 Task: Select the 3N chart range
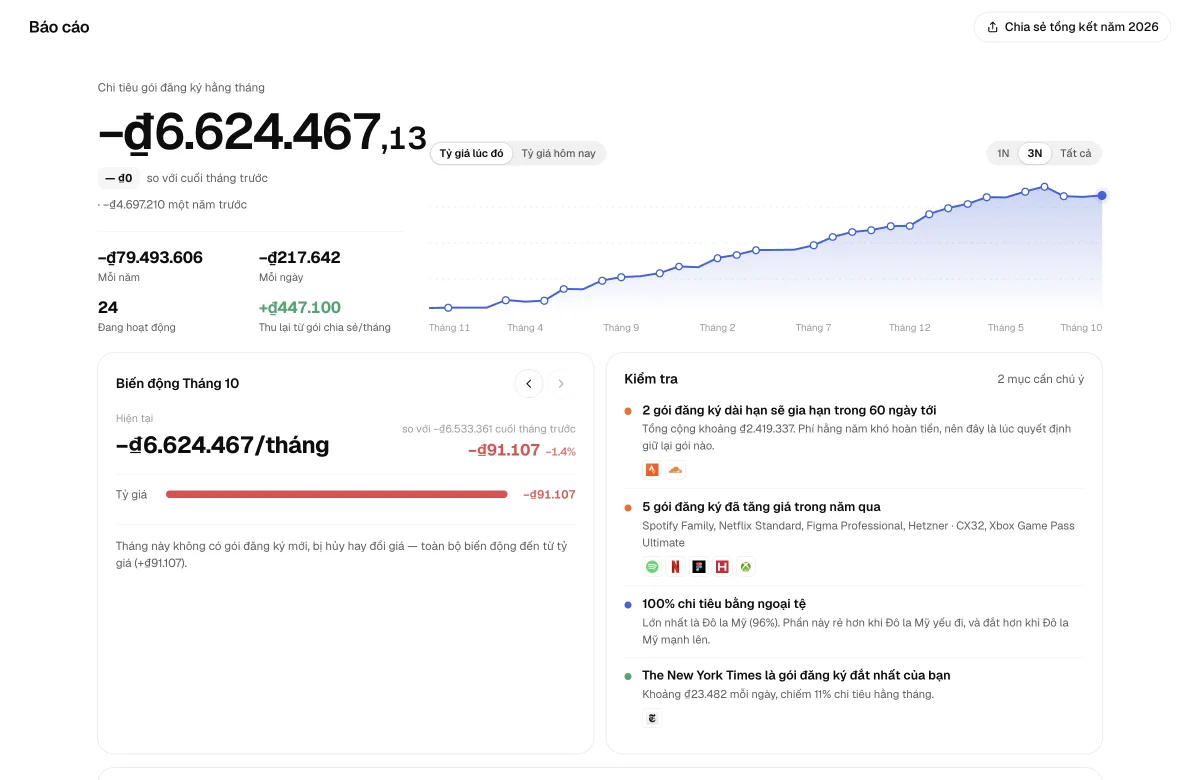[1035, 153]
